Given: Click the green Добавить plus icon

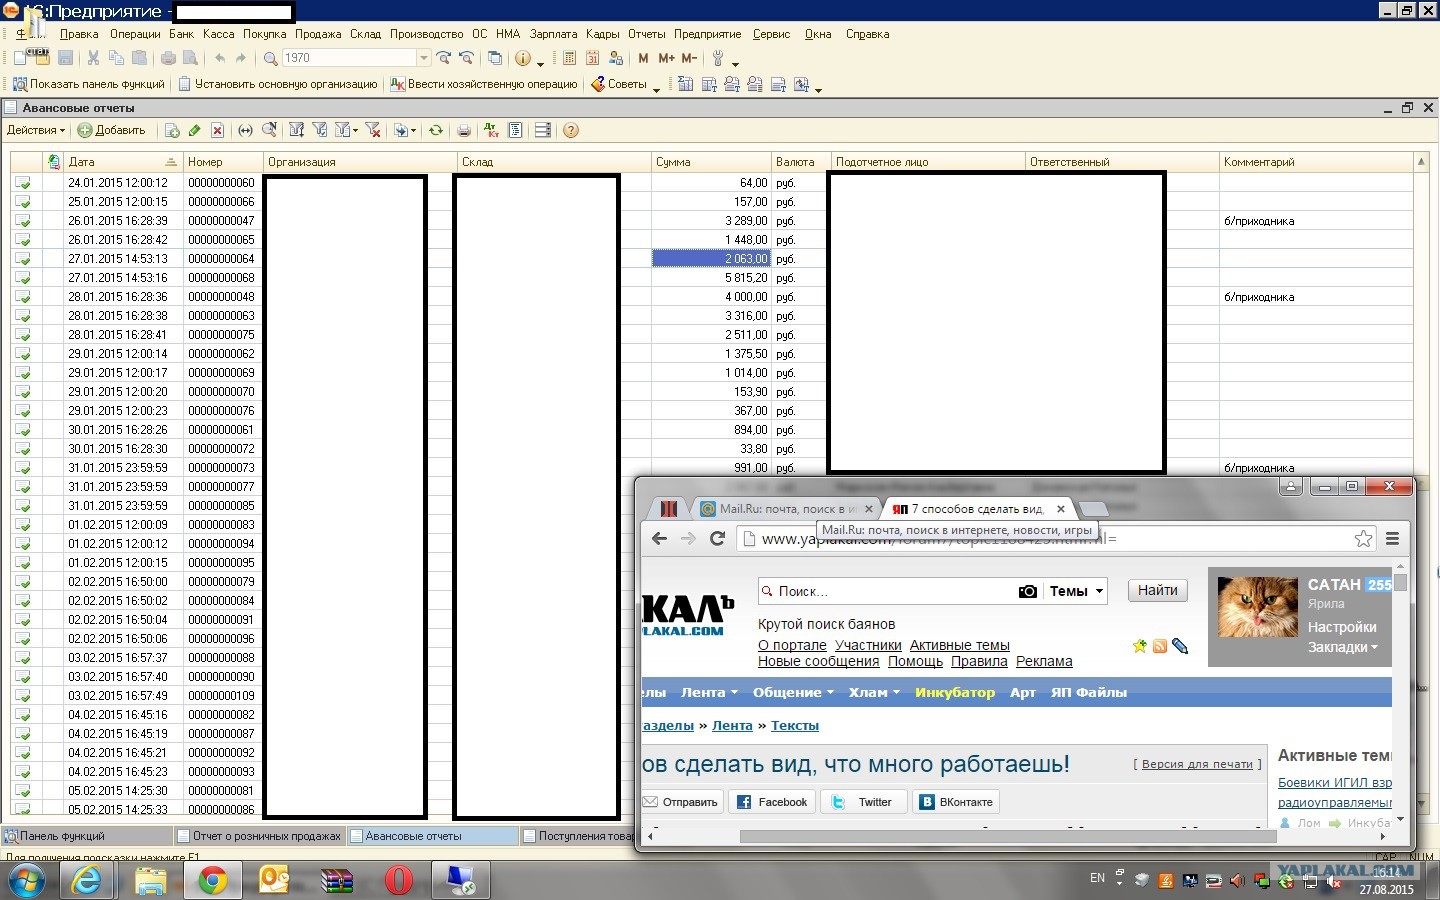Looking at the screenshot, I should [85, 130].
